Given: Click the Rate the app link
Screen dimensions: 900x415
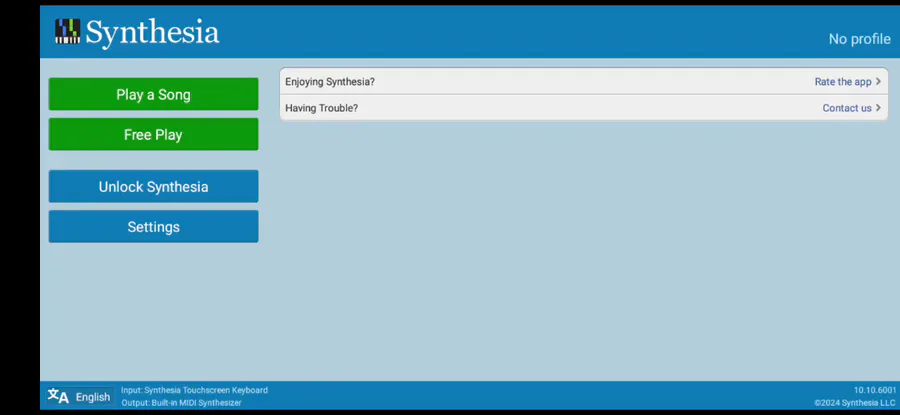Looking at the screenshot, I should [x=843, y=82].
